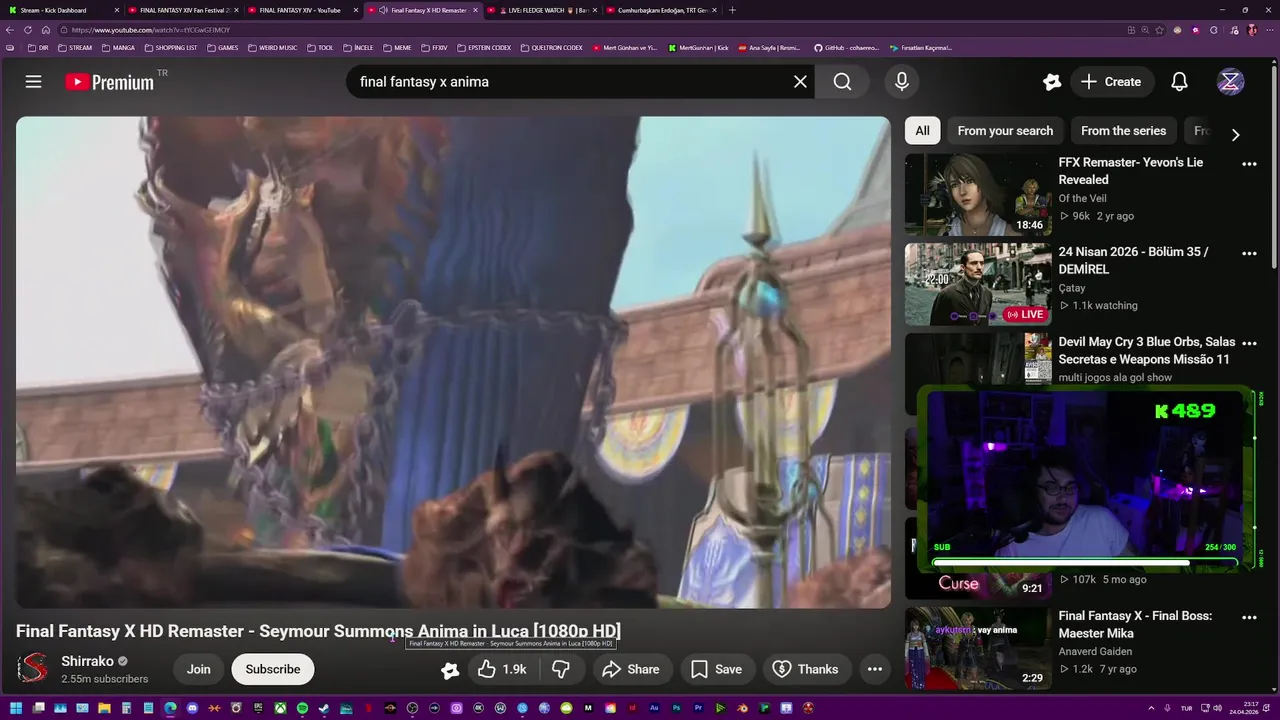1280x720 pixels.
Task: Open Steam from the taskbar
Action: [x=324, y=708]
